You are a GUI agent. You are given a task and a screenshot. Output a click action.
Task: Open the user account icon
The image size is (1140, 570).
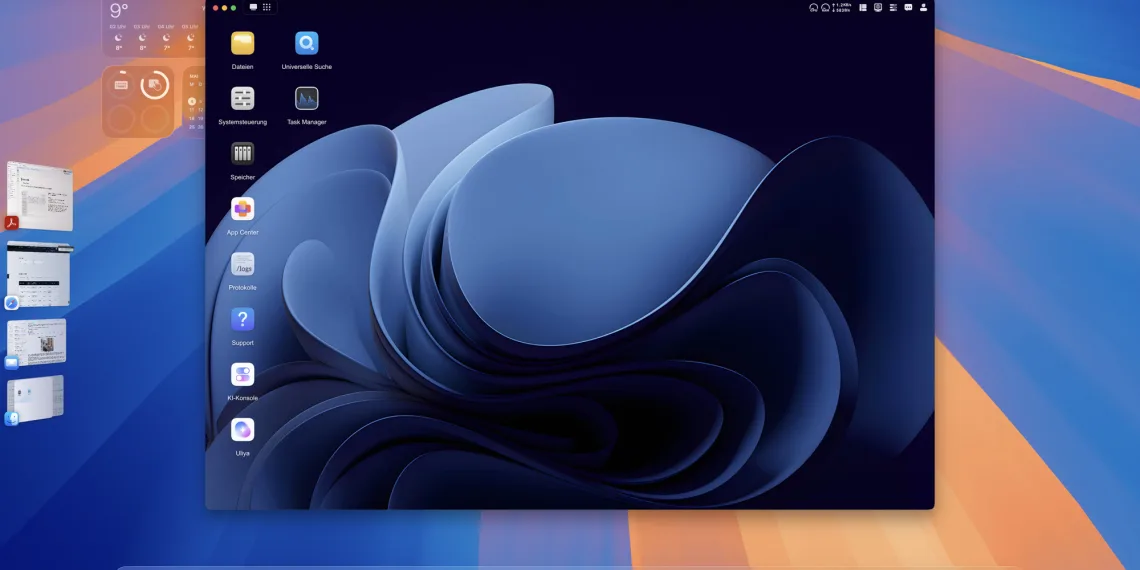coord(923,7)
